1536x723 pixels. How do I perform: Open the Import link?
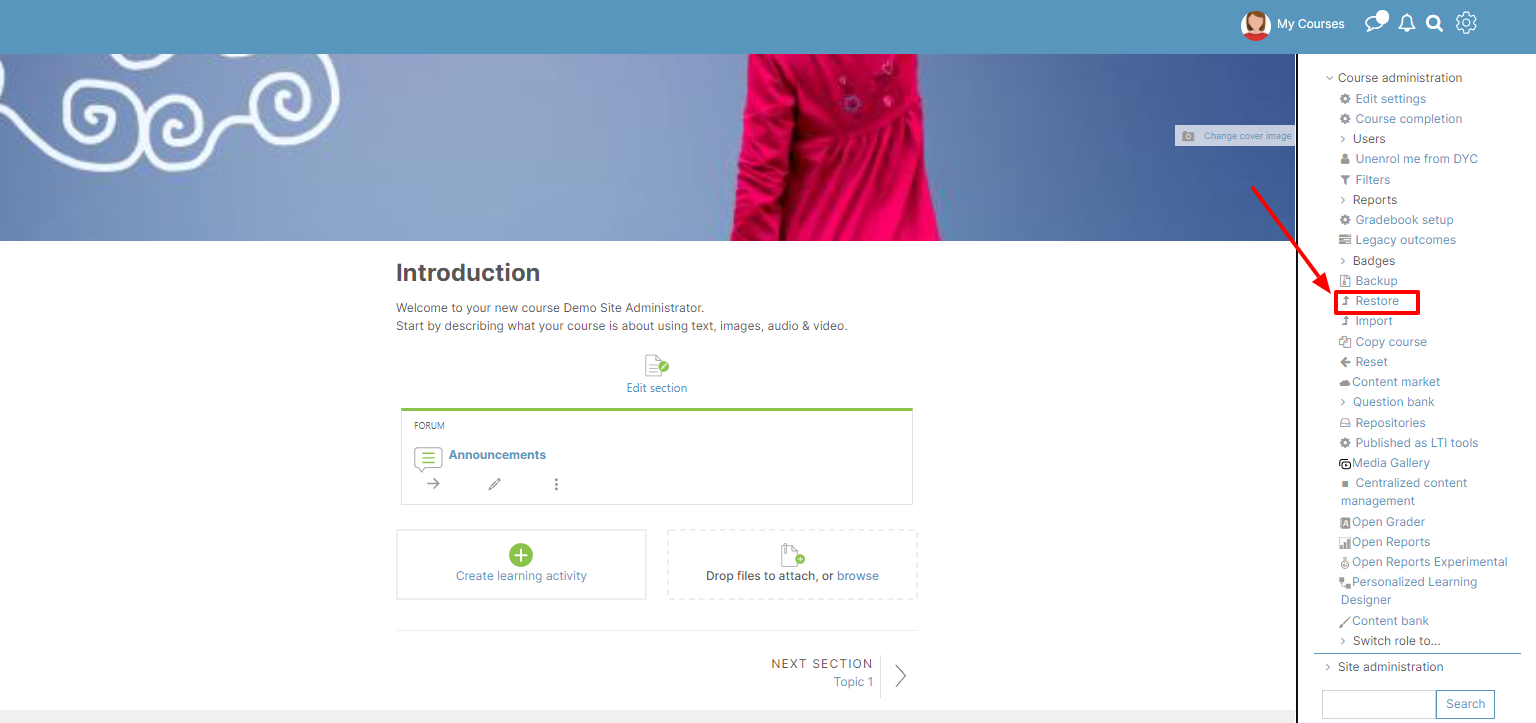coord(1374,321)
